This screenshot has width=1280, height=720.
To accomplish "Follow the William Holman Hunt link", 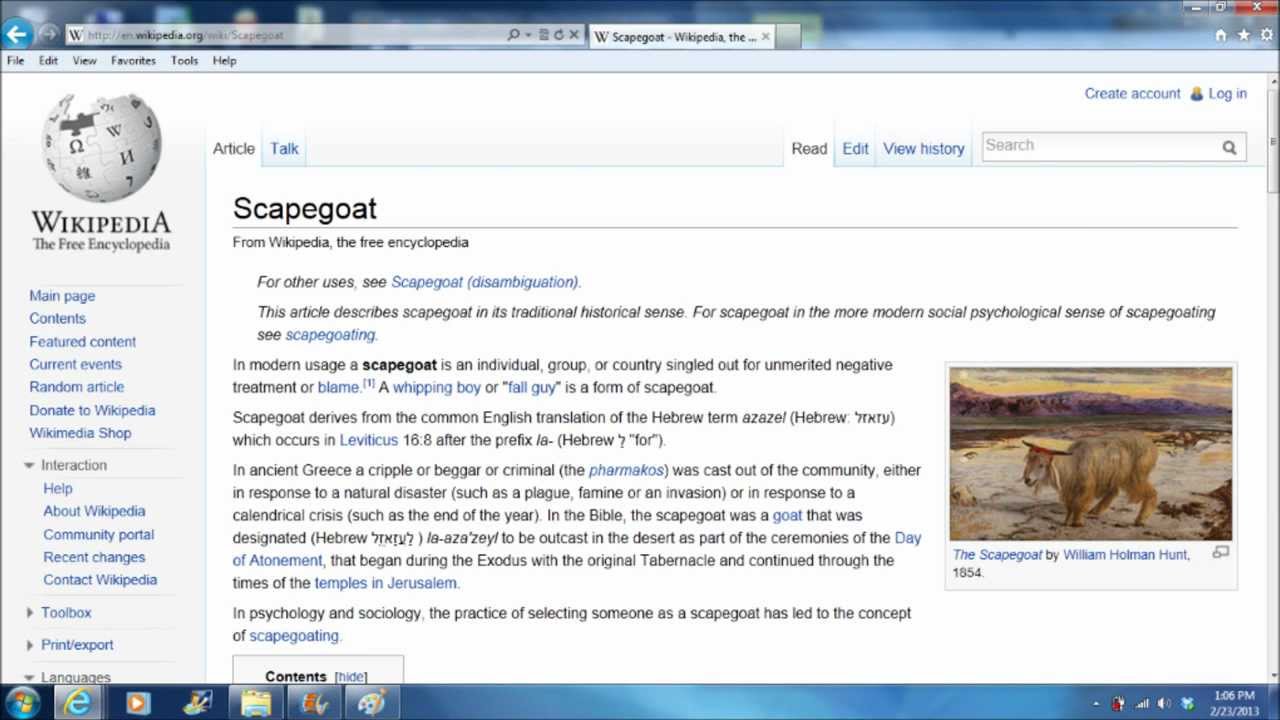I will 1126,555.
